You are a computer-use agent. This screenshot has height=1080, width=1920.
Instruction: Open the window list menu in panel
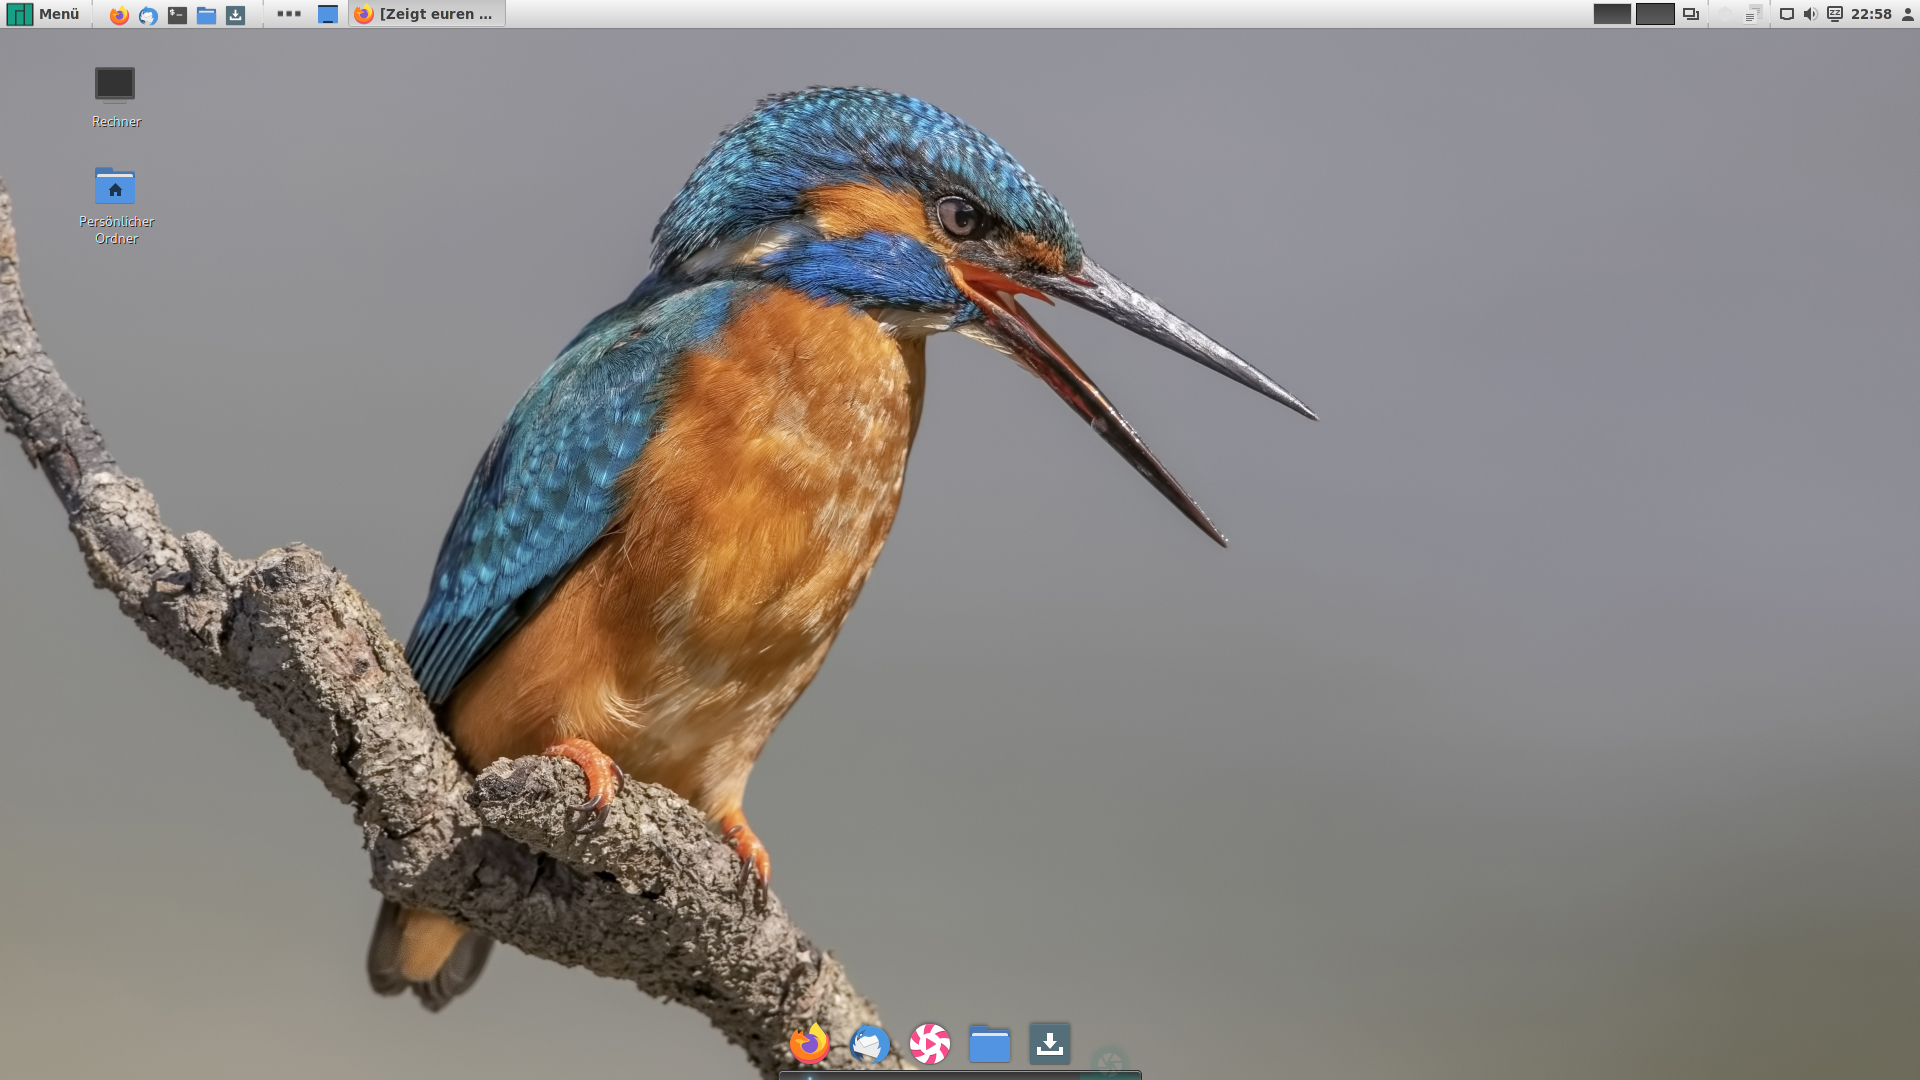click(x=1691, y=14)
